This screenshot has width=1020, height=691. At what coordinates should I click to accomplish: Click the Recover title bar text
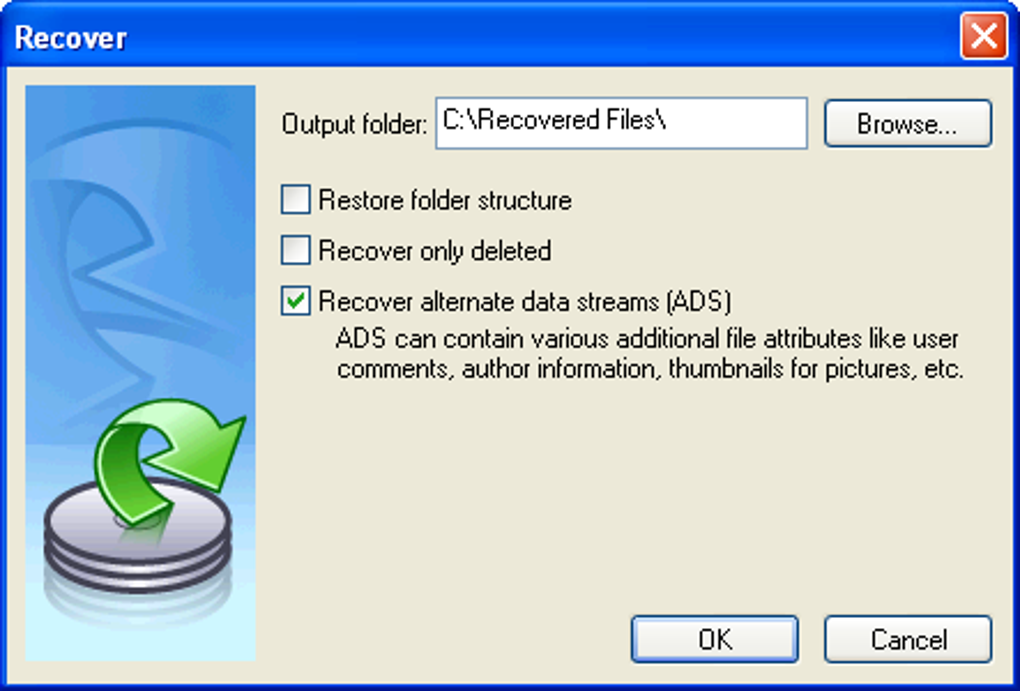(71, 38)
